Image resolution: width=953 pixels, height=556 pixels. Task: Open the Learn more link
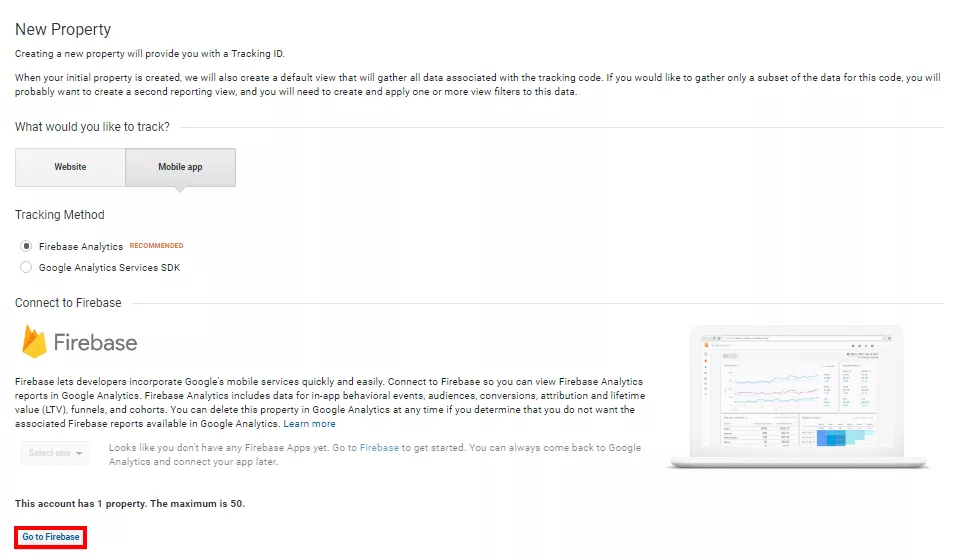click(309, 424)
